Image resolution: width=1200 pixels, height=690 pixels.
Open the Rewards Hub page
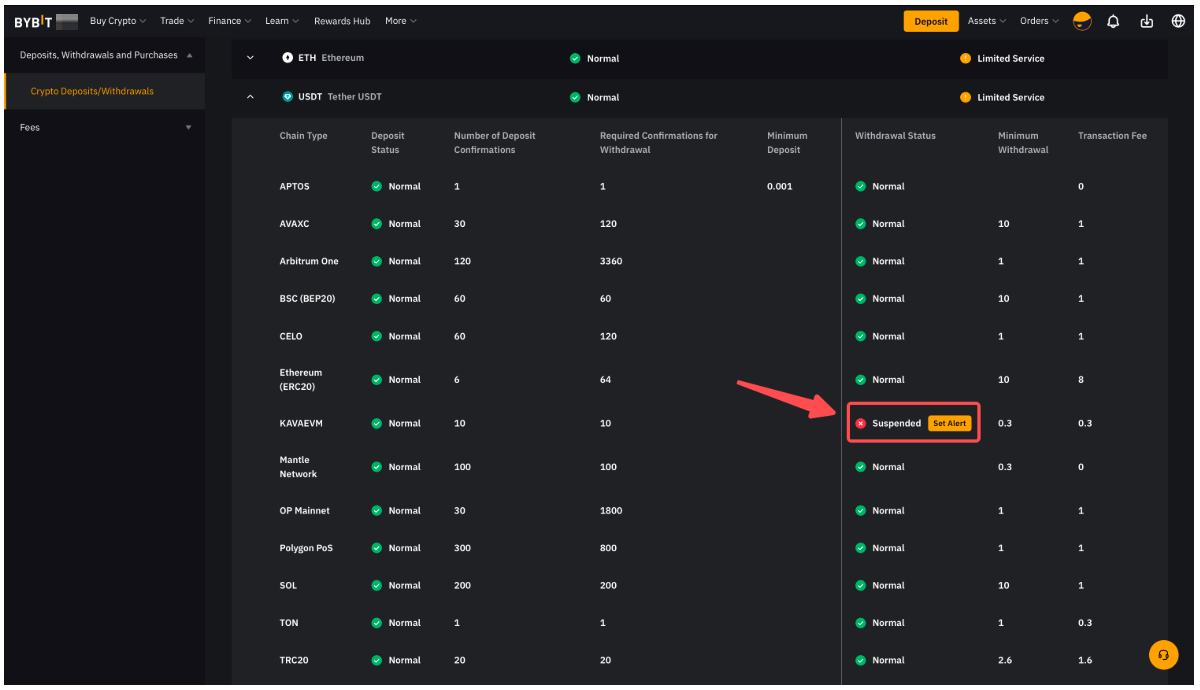click(x=342, y=21)
